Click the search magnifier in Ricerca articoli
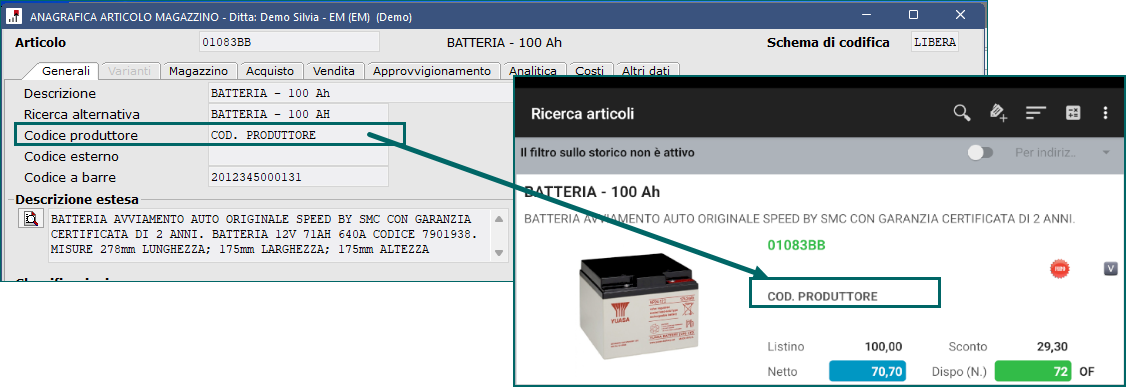This screenshot has height=387, width=1126. (962, 113)
